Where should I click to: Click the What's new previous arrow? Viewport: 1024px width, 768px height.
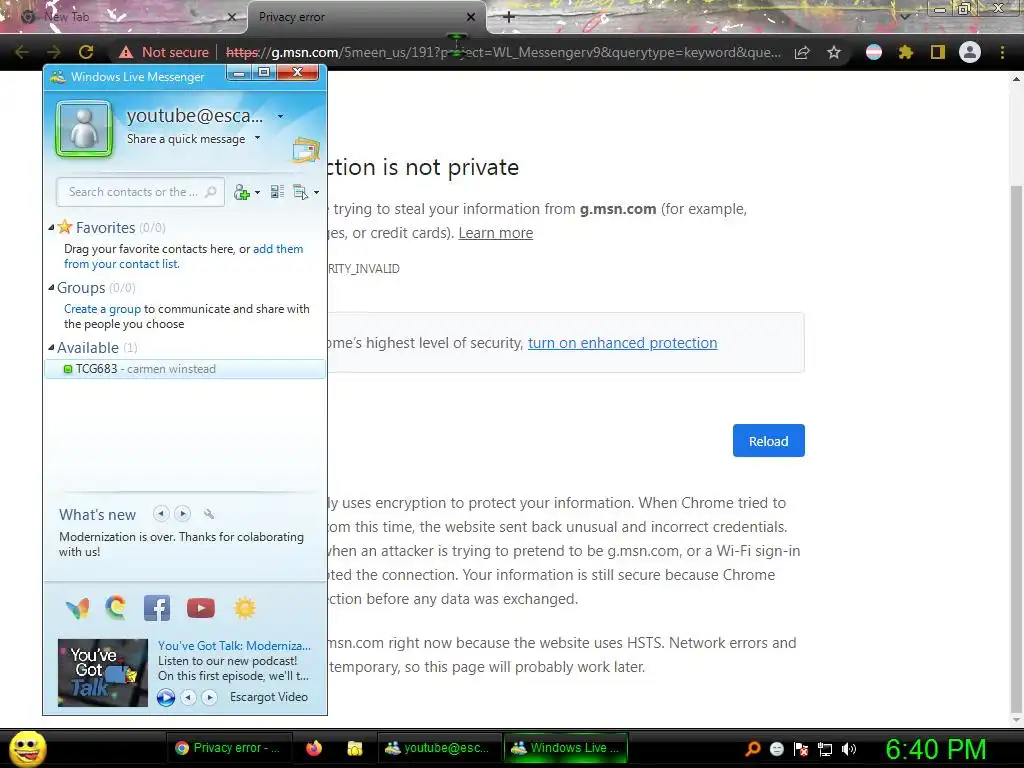161,514
